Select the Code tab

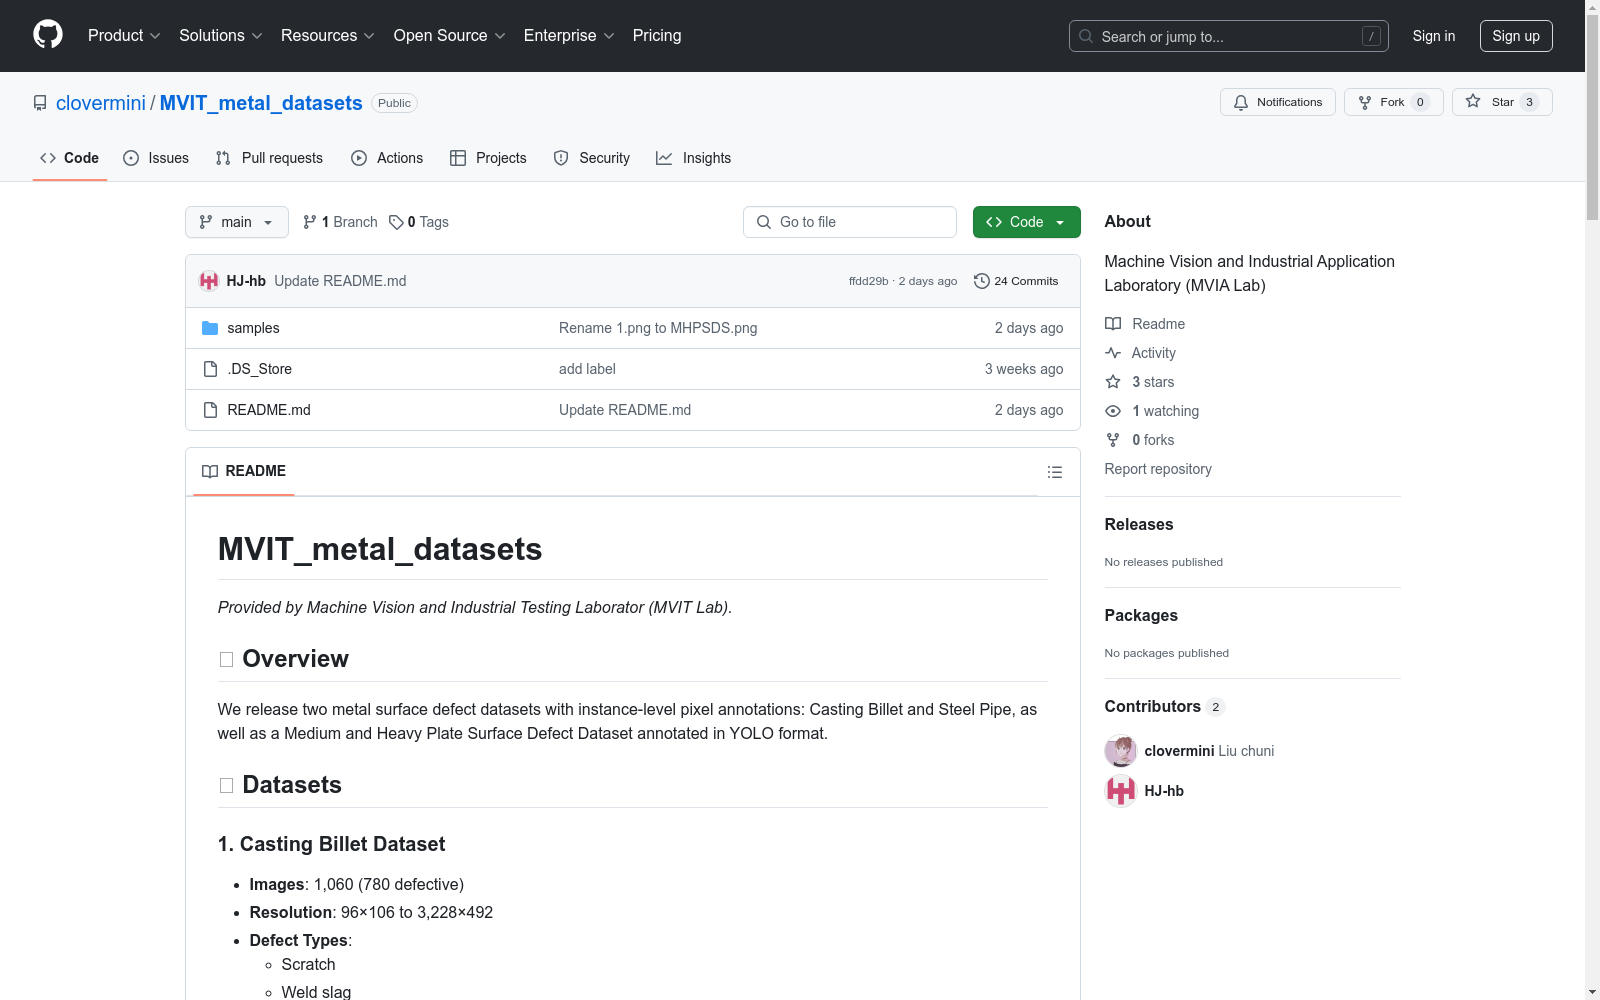click(70, 158)
